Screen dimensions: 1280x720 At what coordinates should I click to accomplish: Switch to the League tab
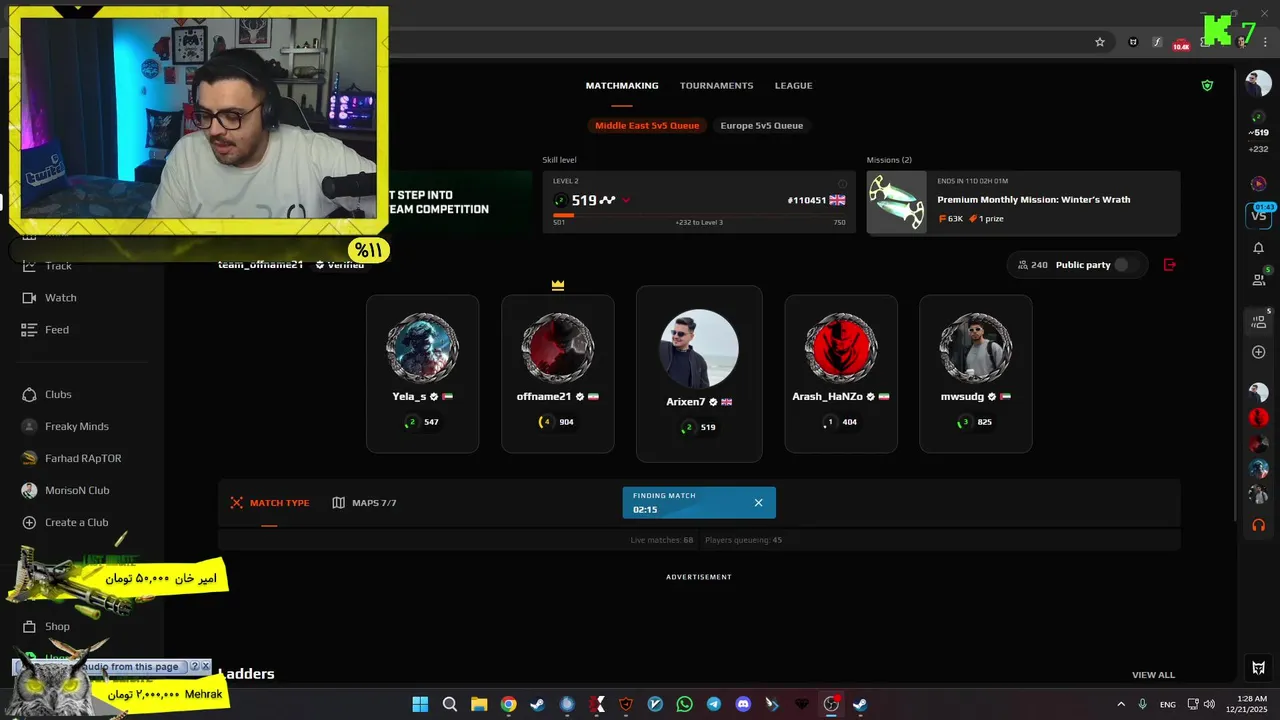[793, 86]
